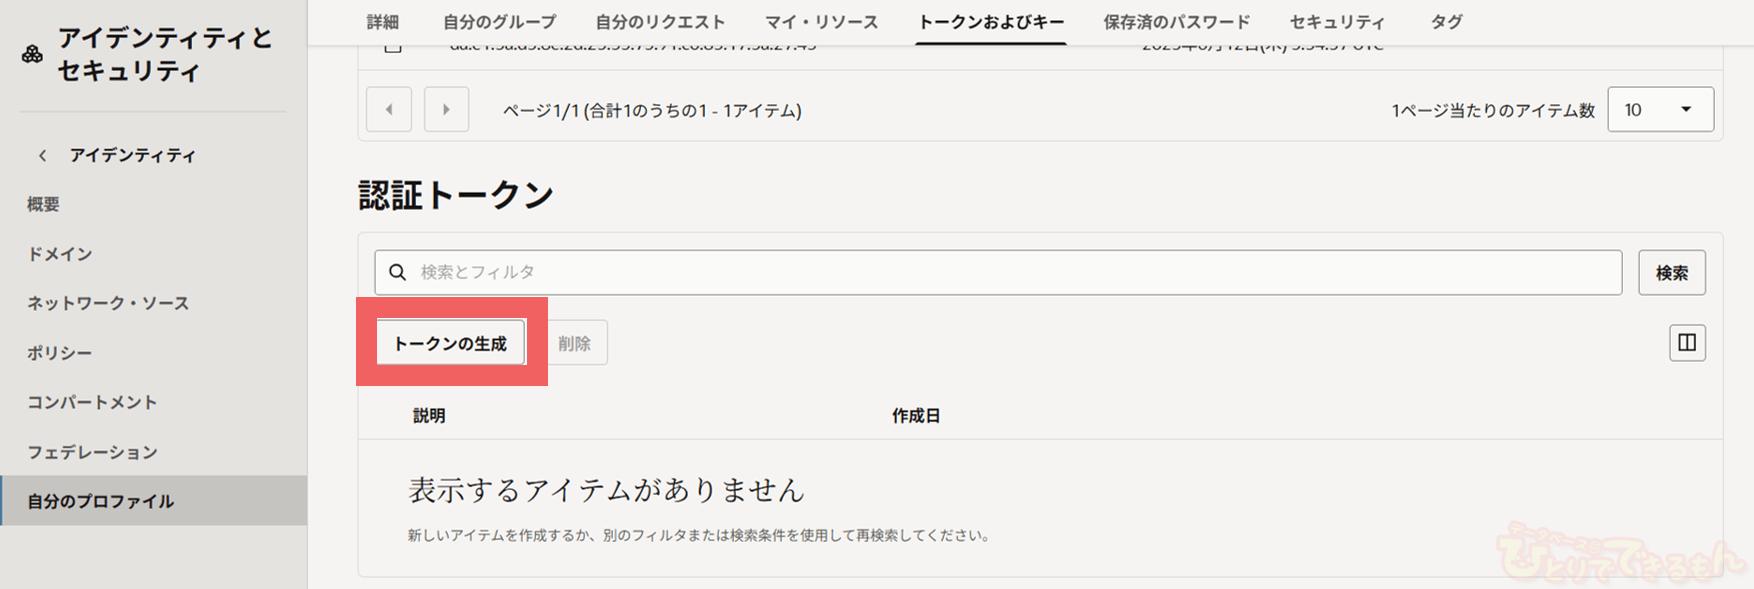Navigate to ポリシー in sidebar
The height and width of the screenshot is (589, 1754).
[x=60, y=353]
